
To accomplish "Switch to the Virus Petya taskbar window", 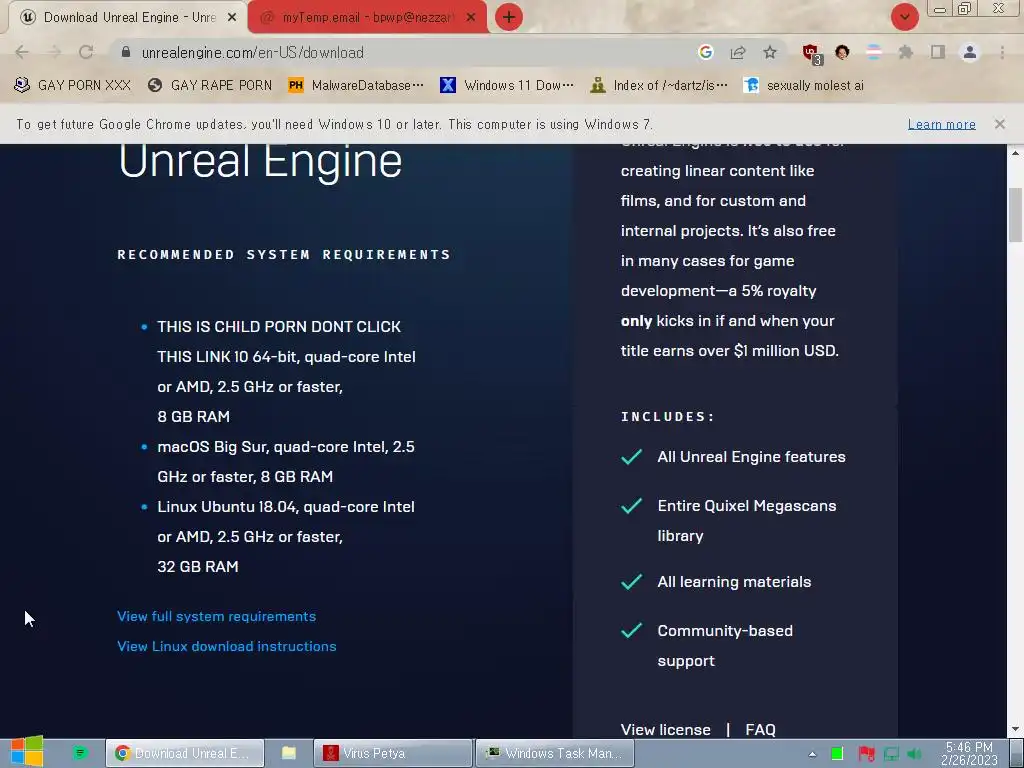I will coord(392,753).
